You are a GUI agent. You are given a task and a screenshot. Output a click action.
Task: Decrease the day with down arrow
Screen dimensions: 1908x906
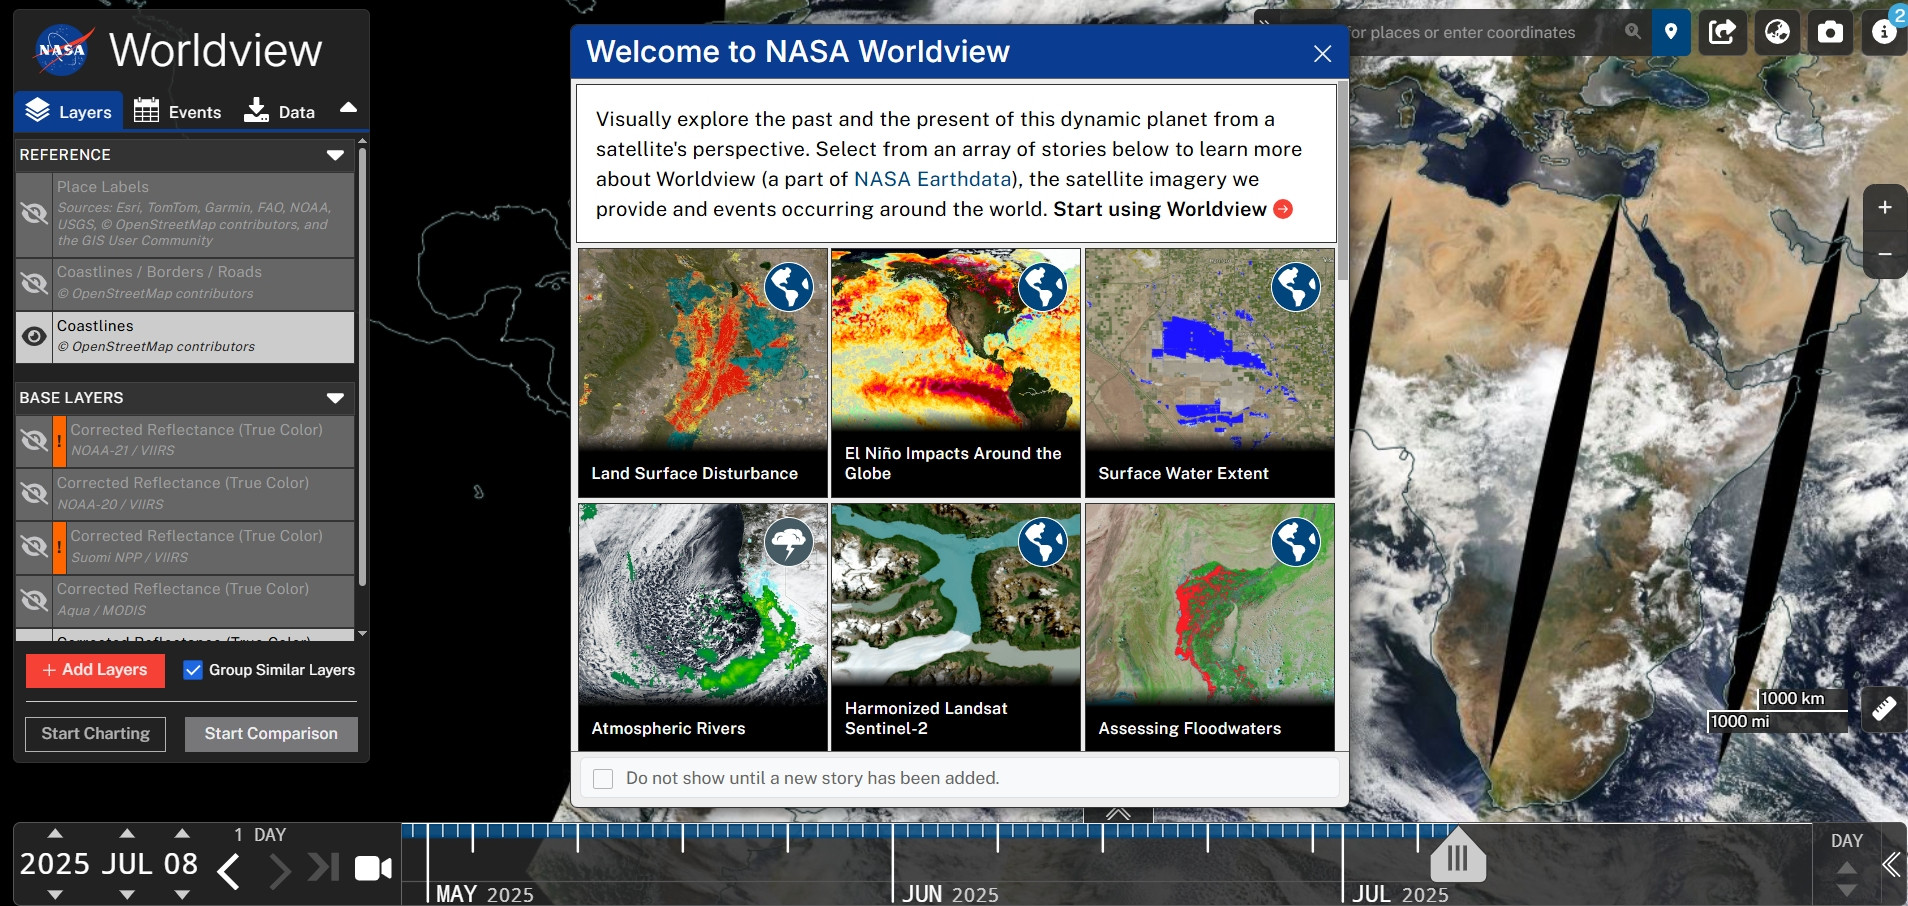point(182,894)
